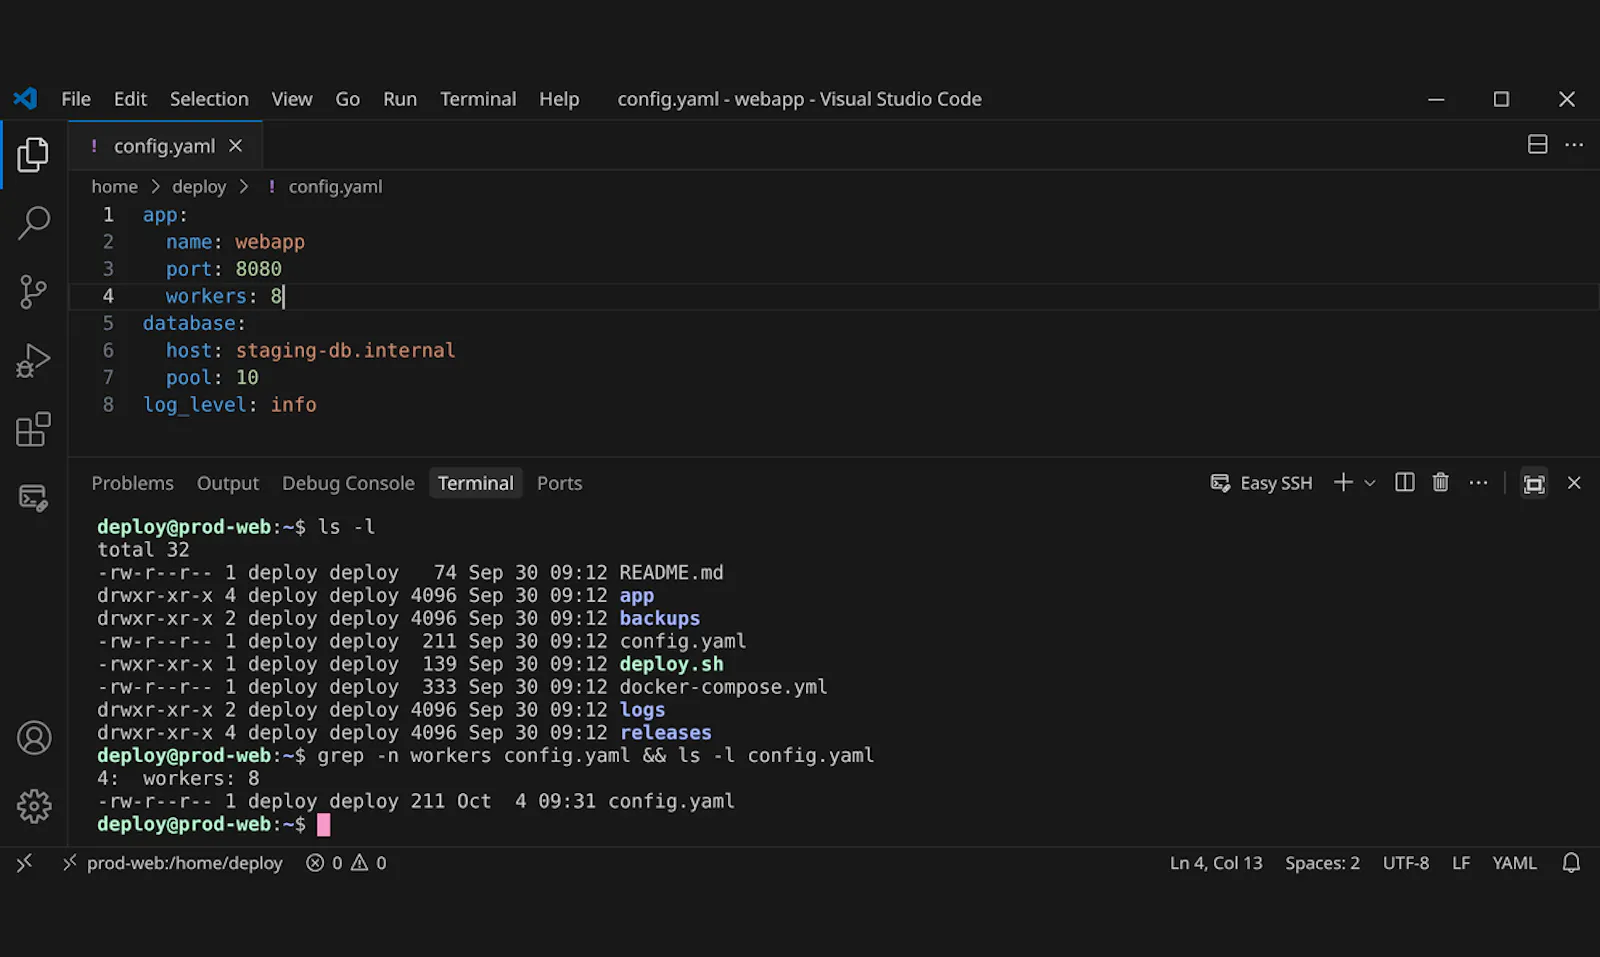Screen dimensions: 1600x957
Task: Open the File menu
Action: pyautogui.click(x=76, y=99)
